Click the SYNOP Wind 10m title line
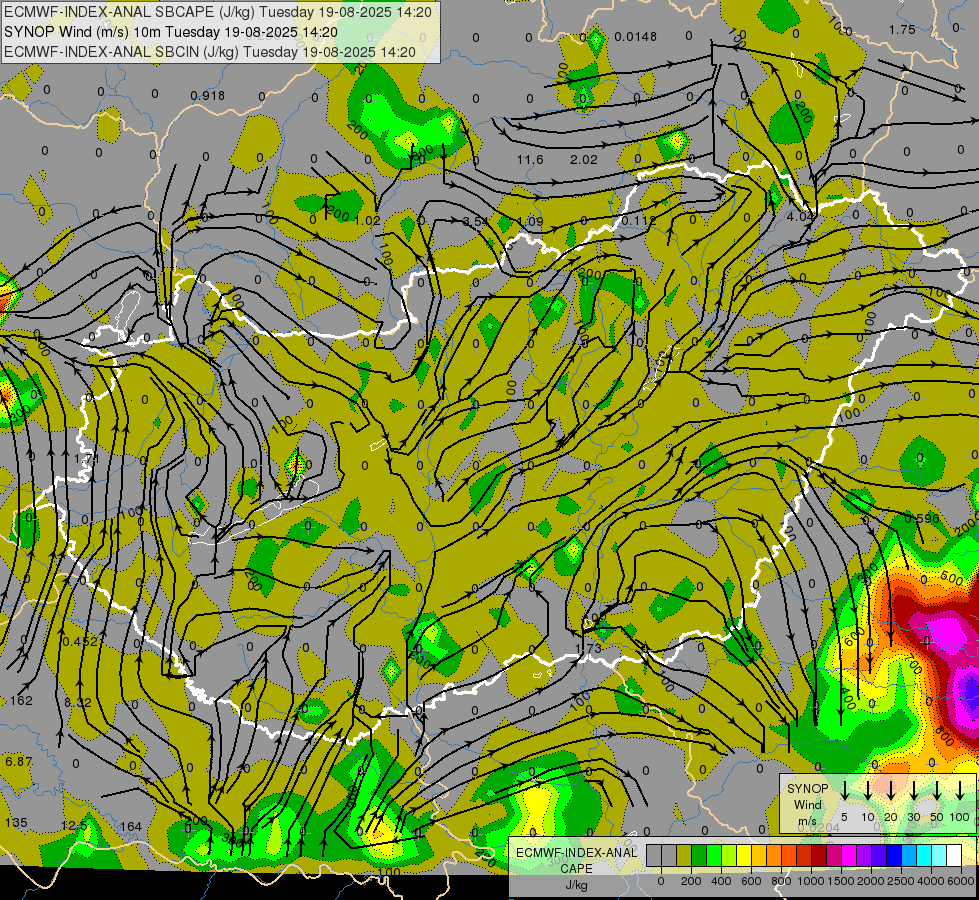 (x=170, y=32)
